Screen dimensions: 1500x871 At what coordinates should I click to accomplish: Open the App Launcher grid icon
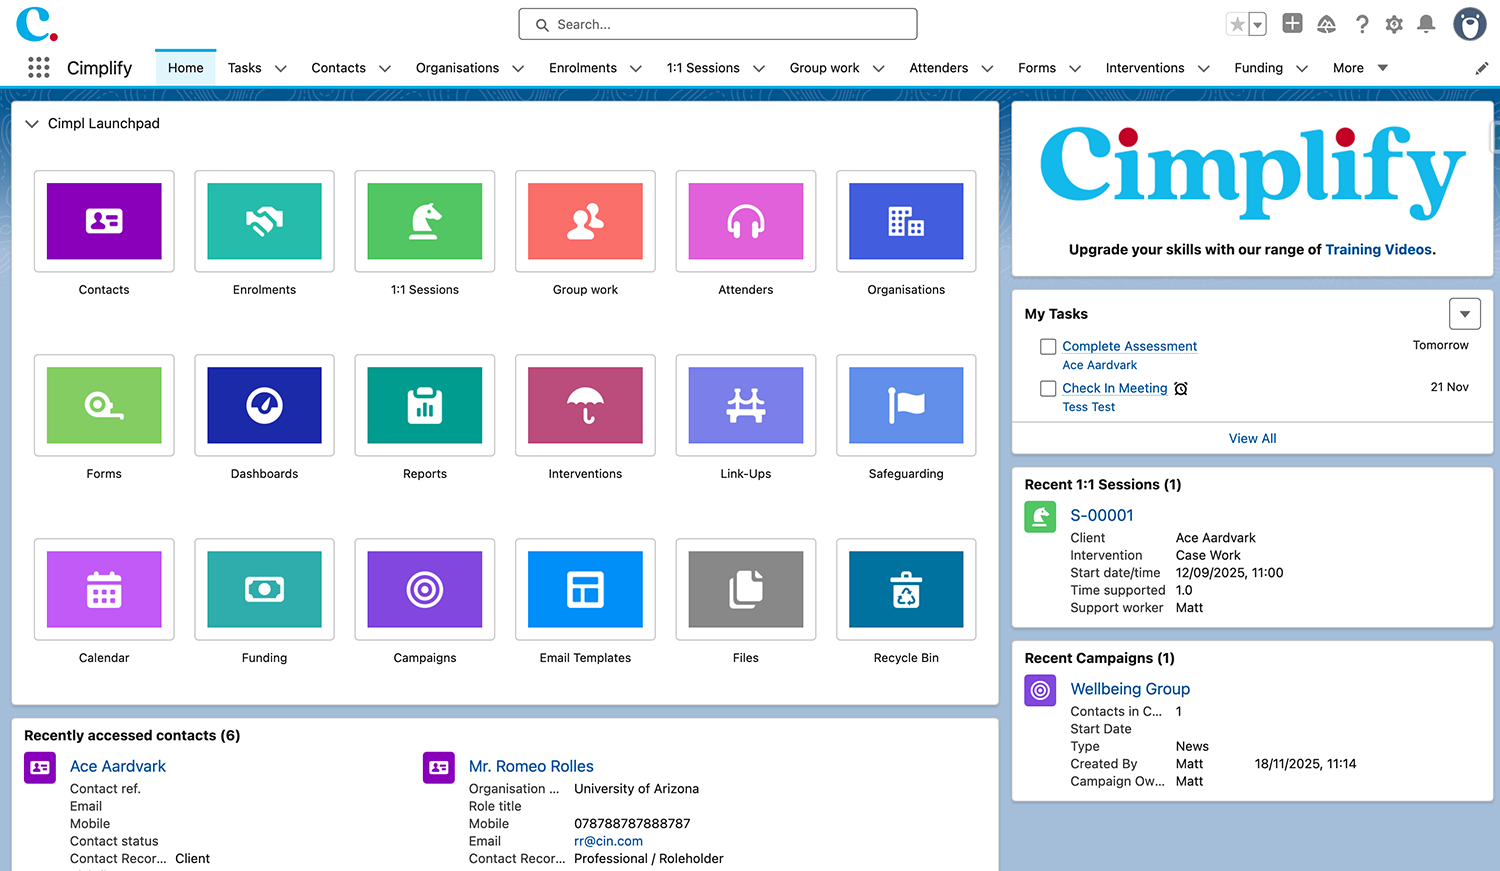(x=39, y=68)
